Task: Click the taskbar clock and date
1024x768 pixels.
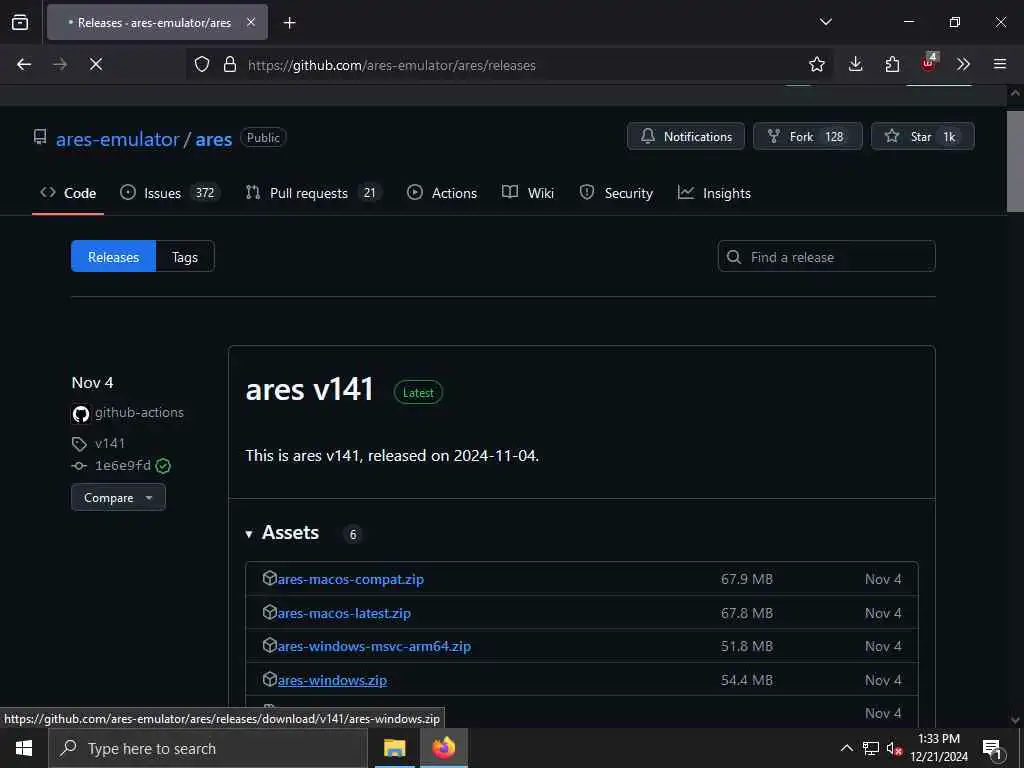Action: (939, 748)
